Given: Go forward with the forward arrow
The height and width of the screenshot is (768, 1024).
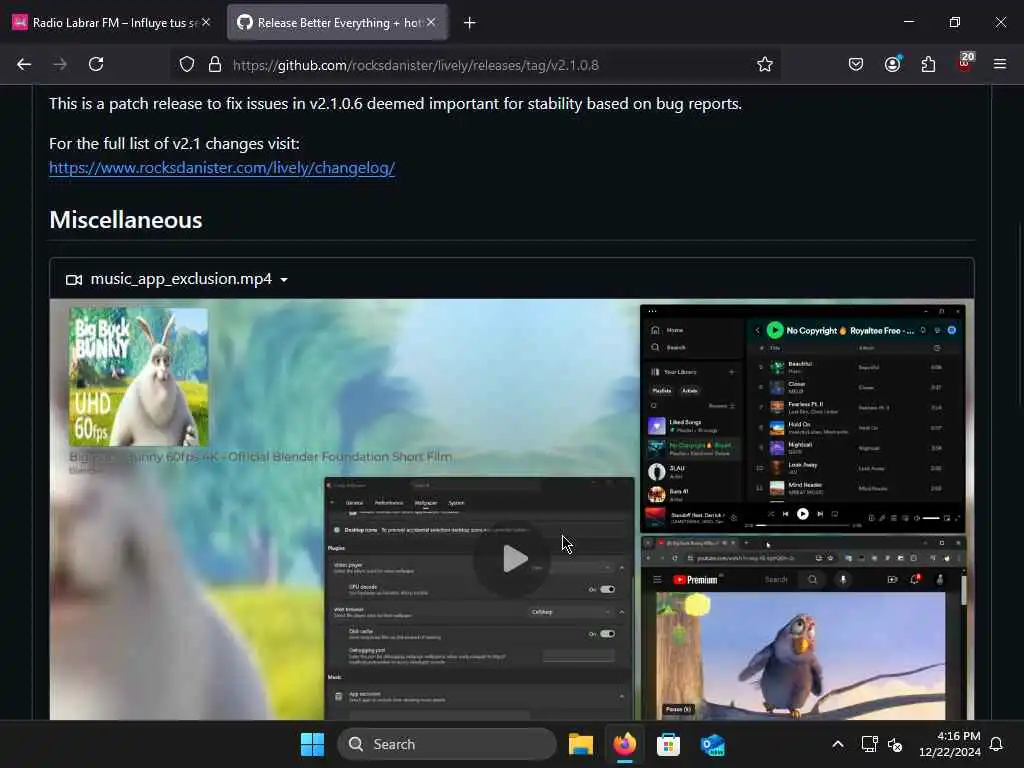Looking at the screenshot, I should point(60,64).
